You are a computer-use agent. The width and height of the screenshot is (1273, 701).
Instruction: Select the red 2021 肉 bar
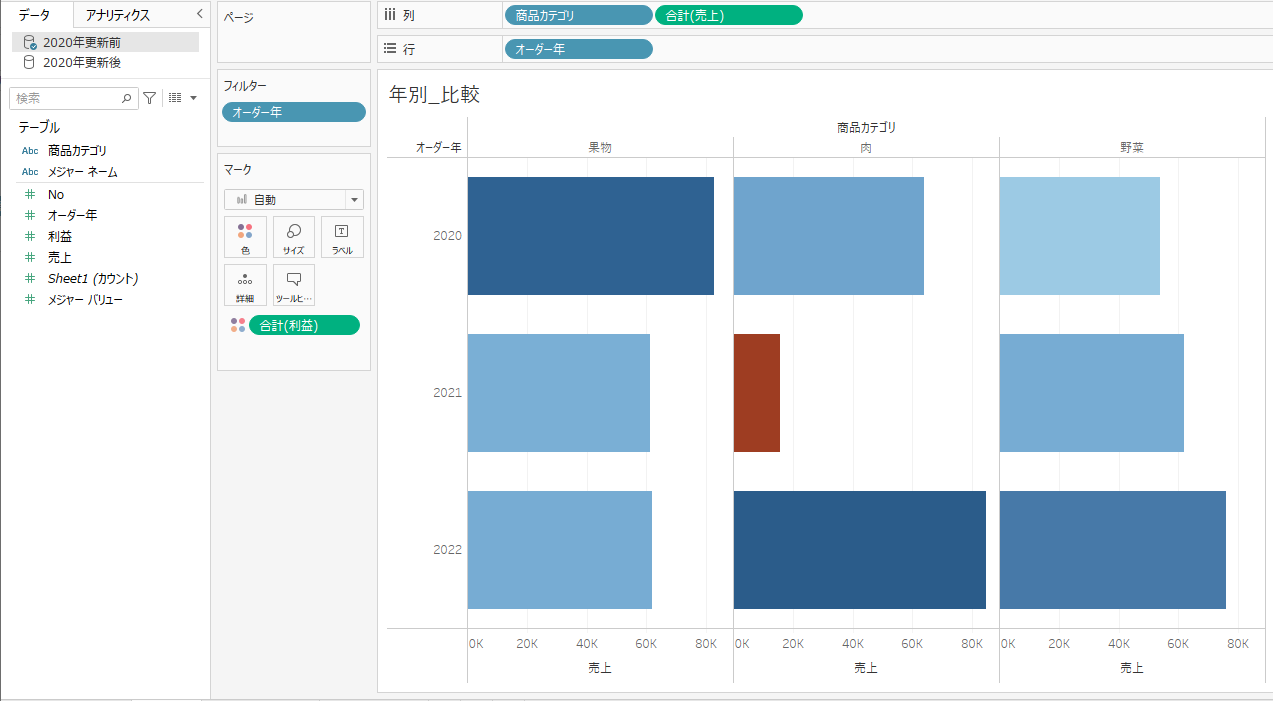[756, 392]
